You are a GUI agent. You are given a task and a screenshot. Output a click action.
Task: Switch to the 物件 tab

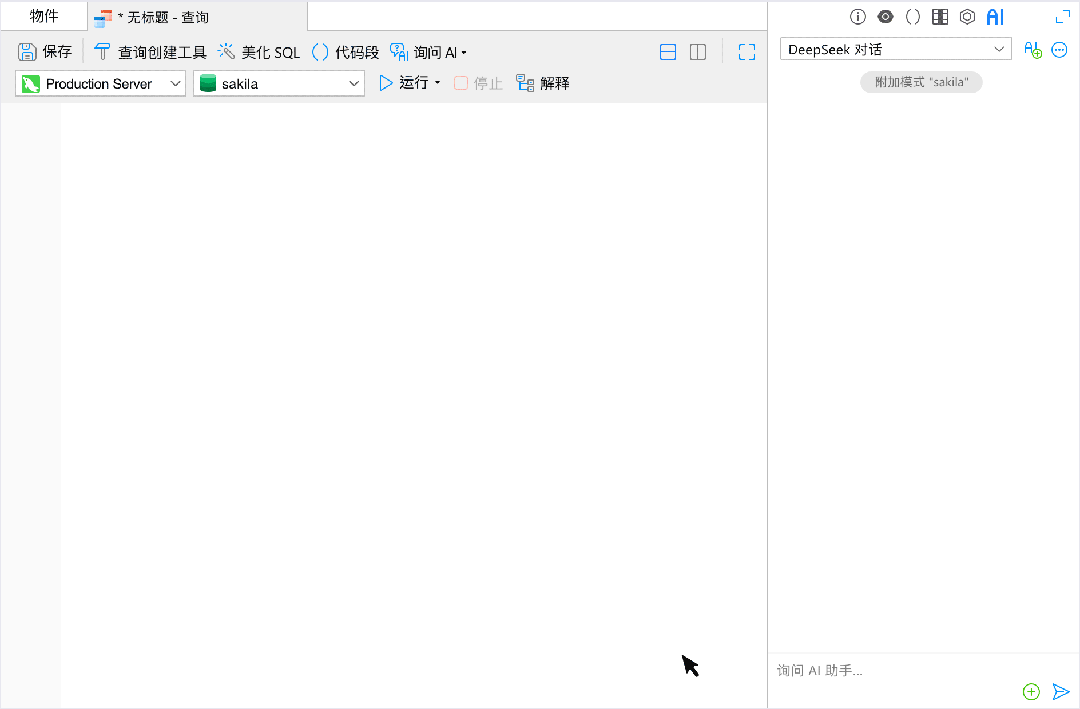point(44,16)
